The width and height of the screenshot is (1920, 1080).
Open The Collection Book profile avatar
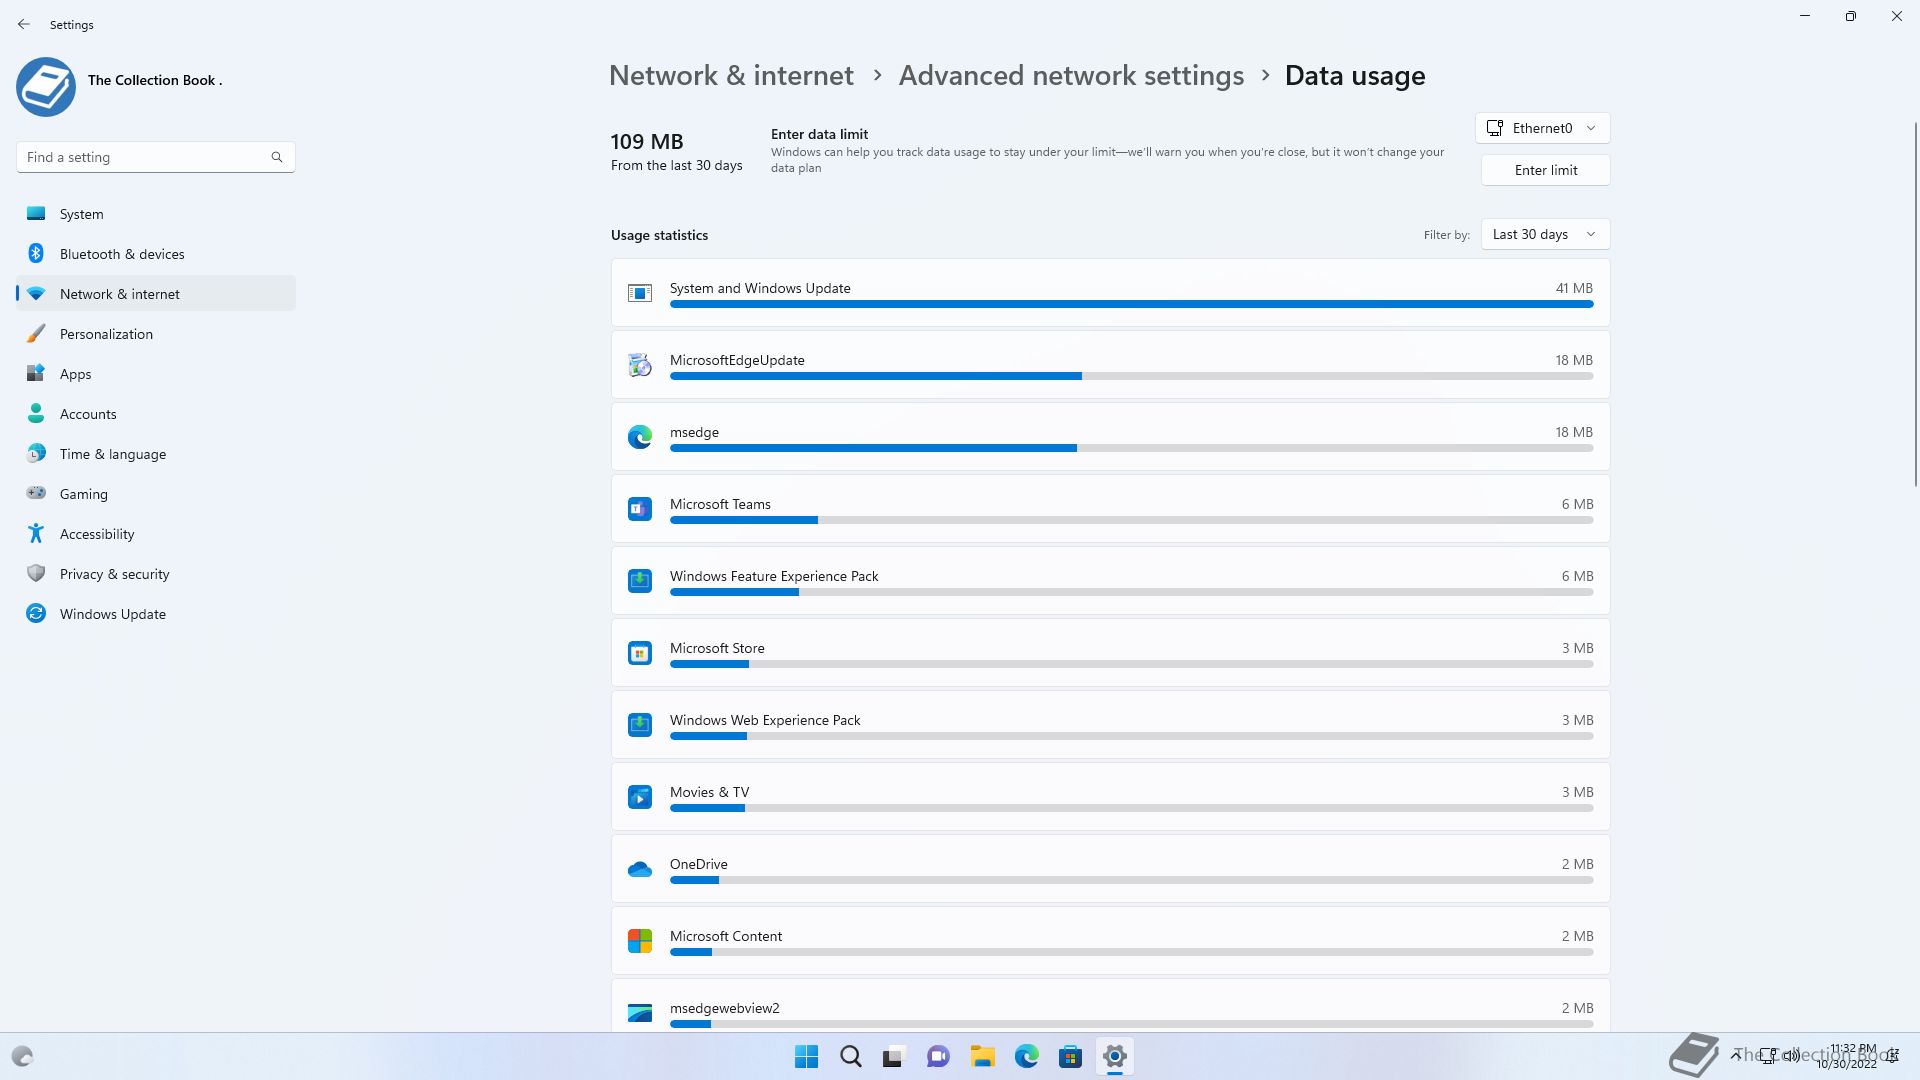click(x=46, y=87)
